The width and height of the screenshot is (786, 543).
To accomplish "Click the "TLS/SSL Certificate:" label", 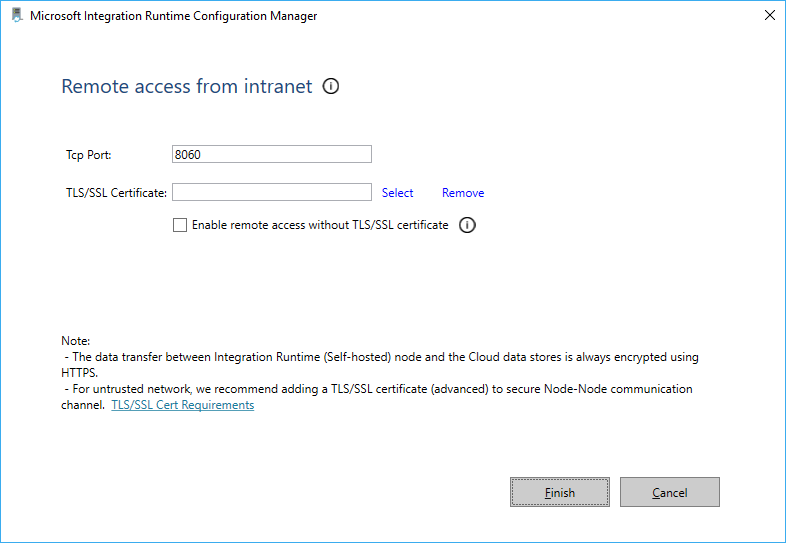I will (116, 193).
